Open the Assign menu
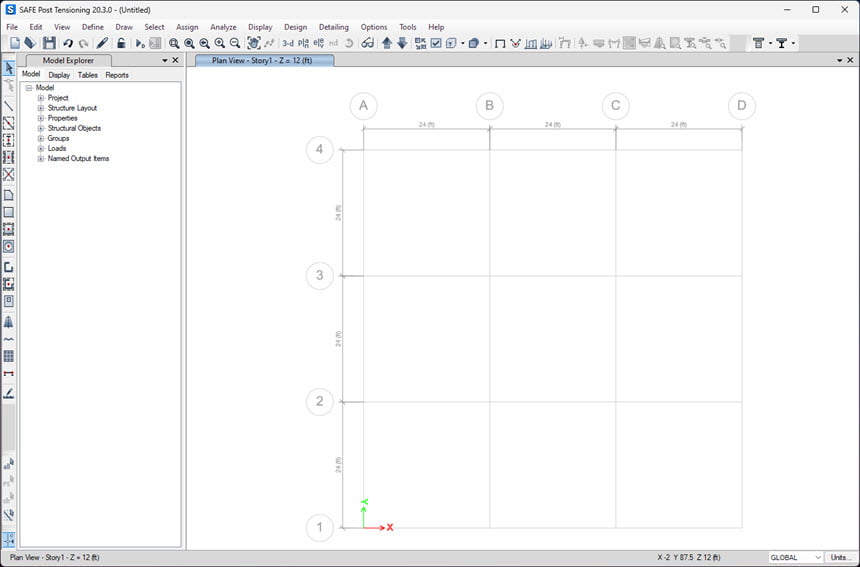Viewport: 860px width, 567px height. [187, 27]
